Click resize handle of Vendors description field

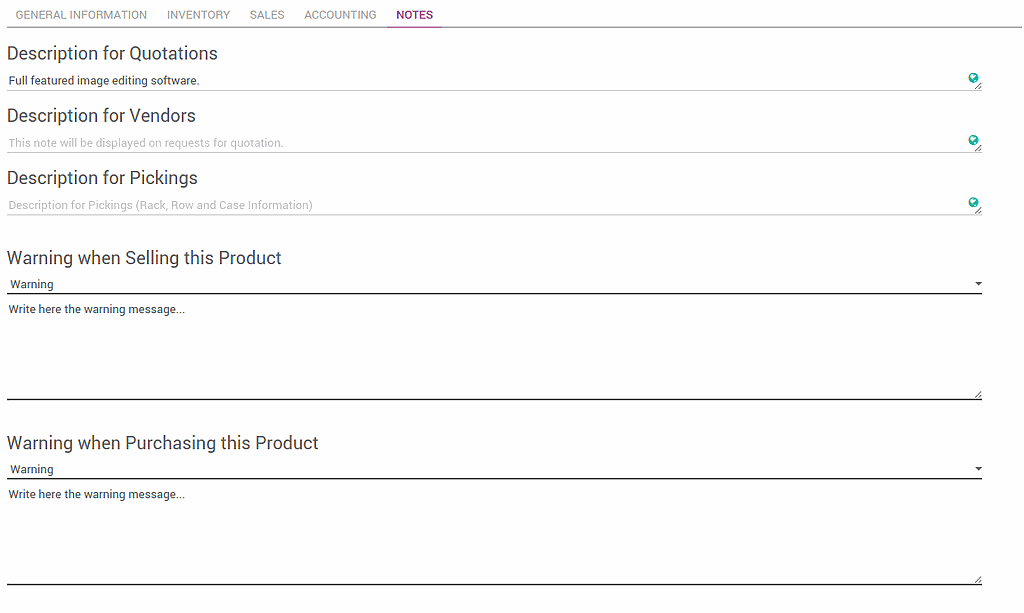(x=978, y=148)
